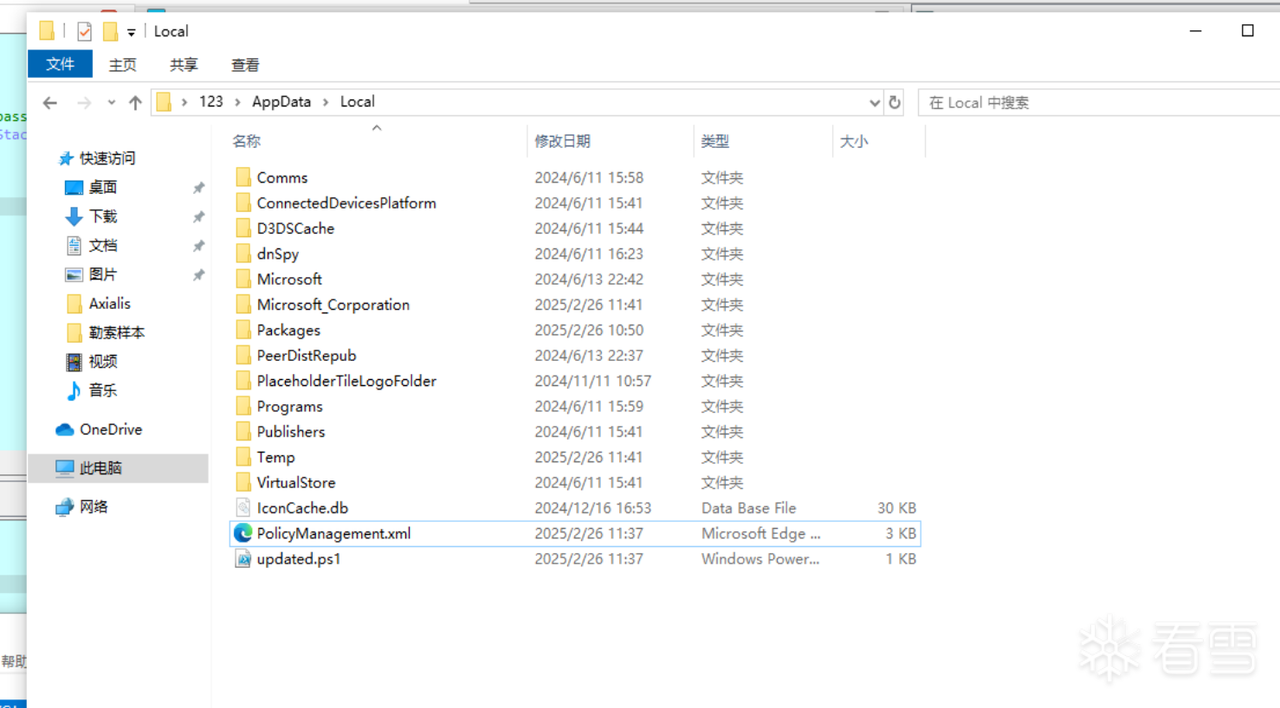Refresh the current folder view
This screenshot has height=708, width=1280.
pos(895,102)
